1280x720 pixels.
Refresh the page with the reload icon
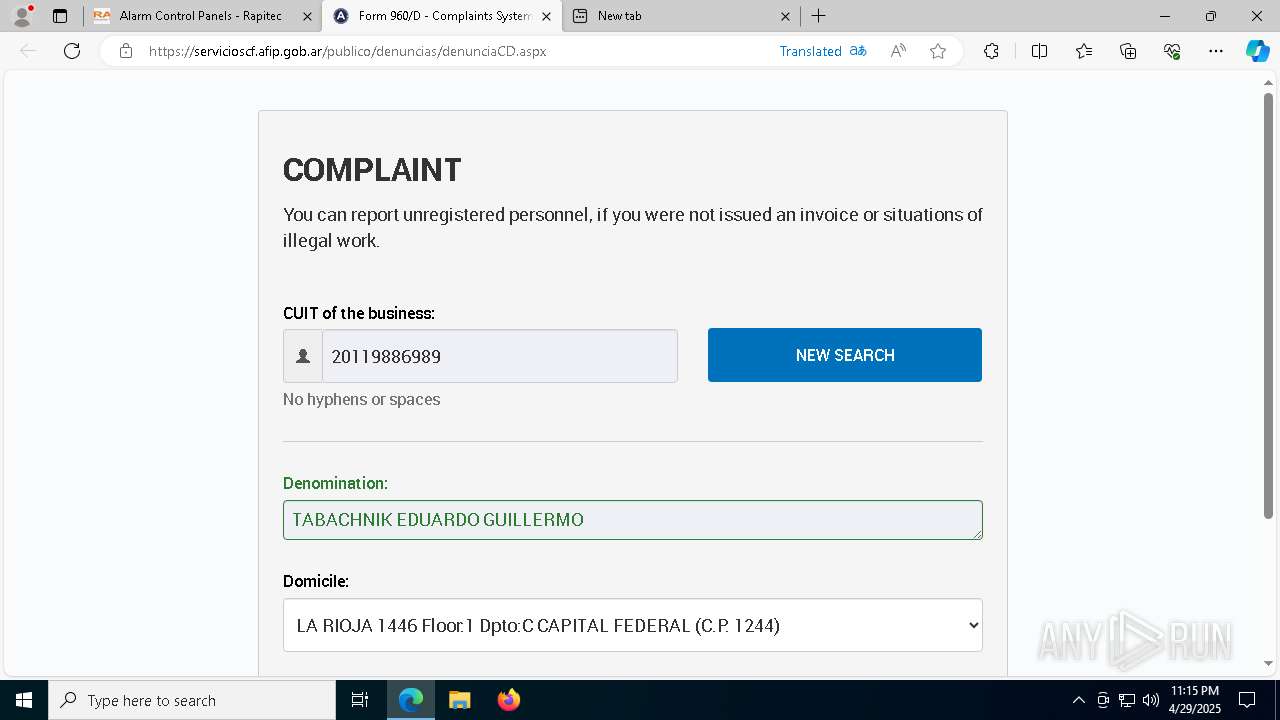click(x=72, y=51)
